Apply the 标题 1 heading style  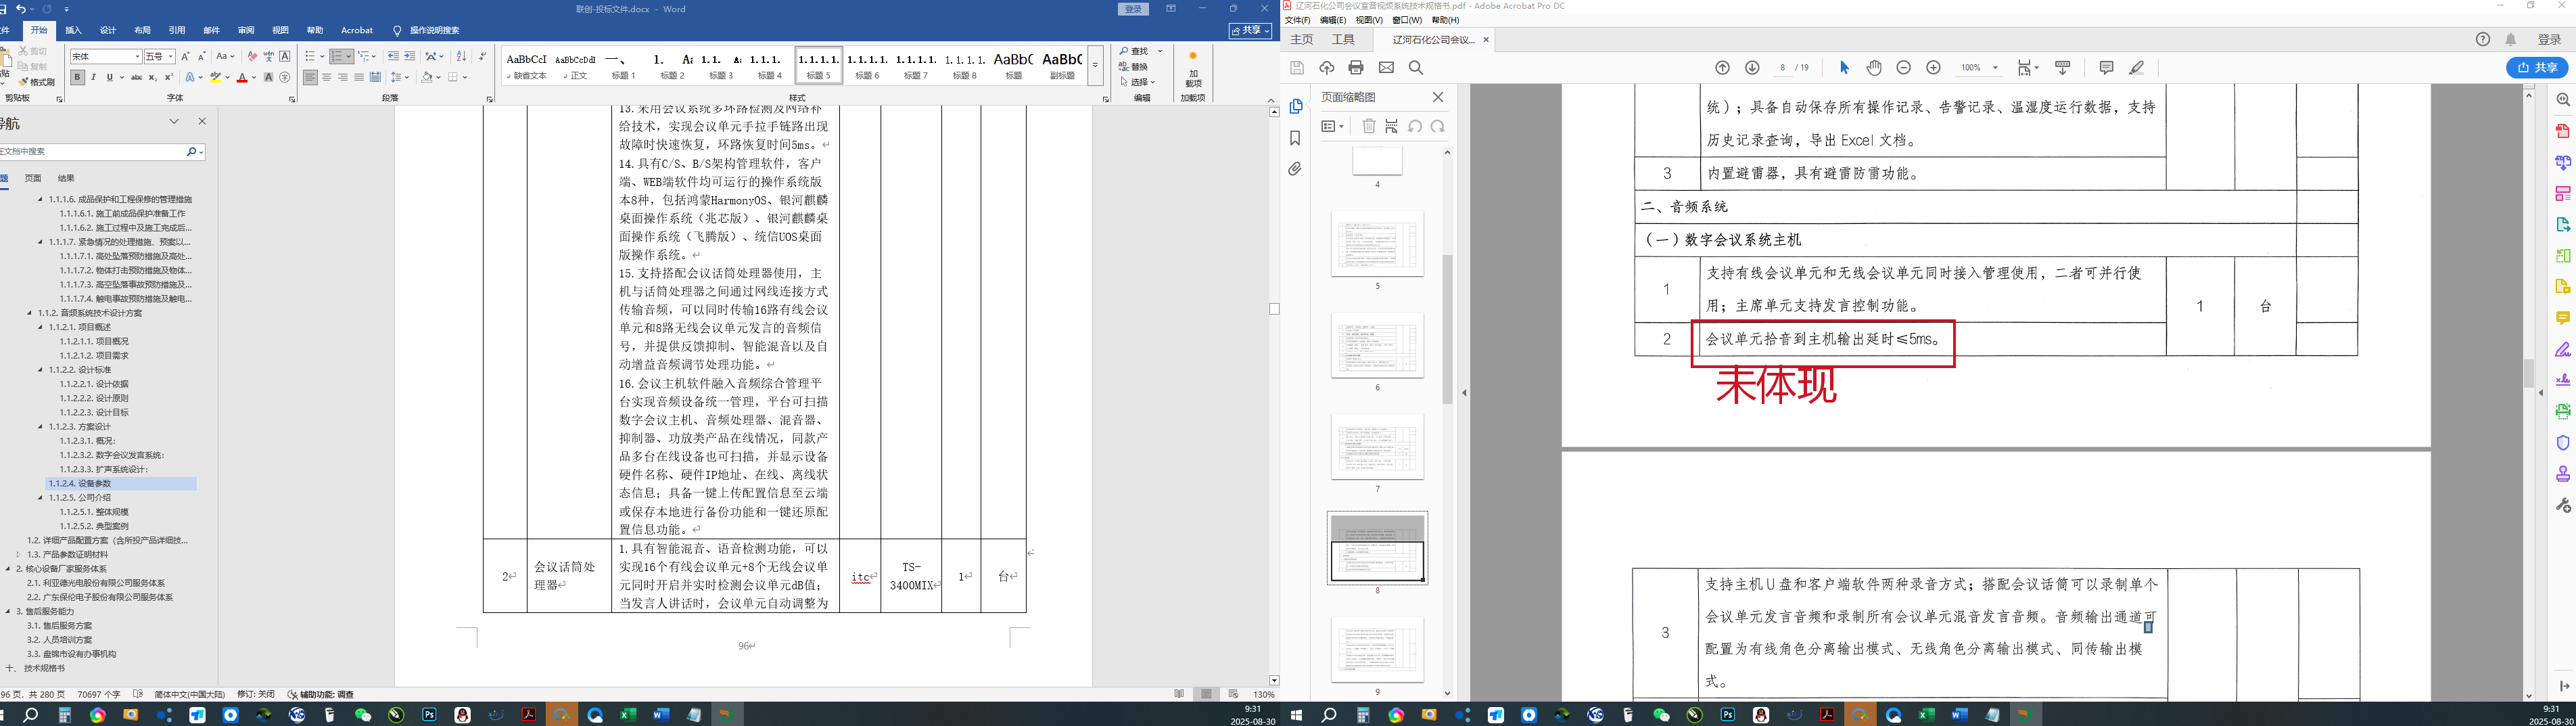pos(624,65)
